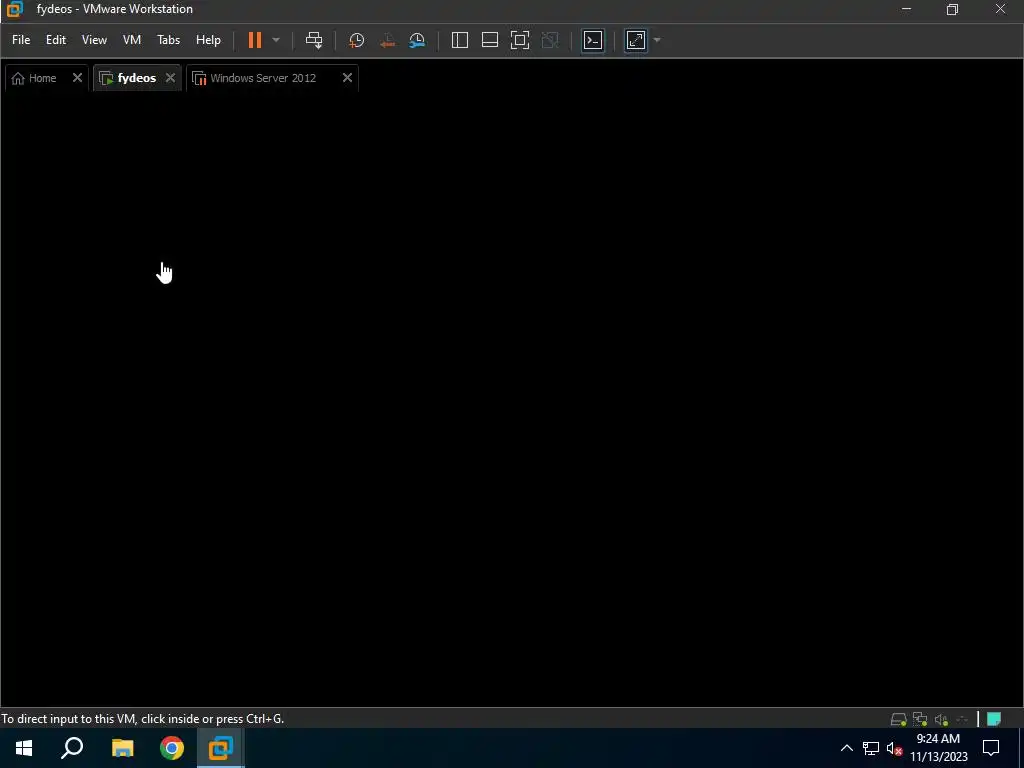Open the Windows Start menu
This screenshot has width=1024, height=768.
[x=24, y=748]
